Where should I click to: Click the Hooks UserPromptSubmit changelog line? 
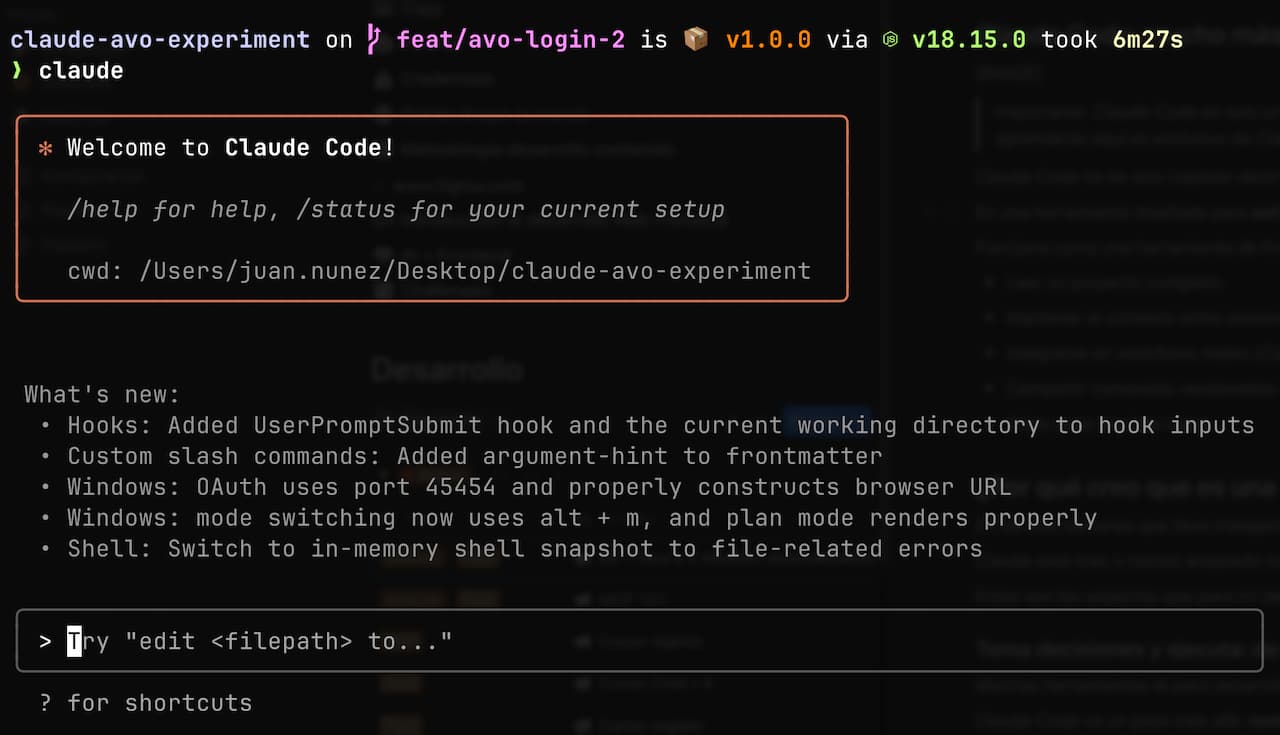(660, 425)
